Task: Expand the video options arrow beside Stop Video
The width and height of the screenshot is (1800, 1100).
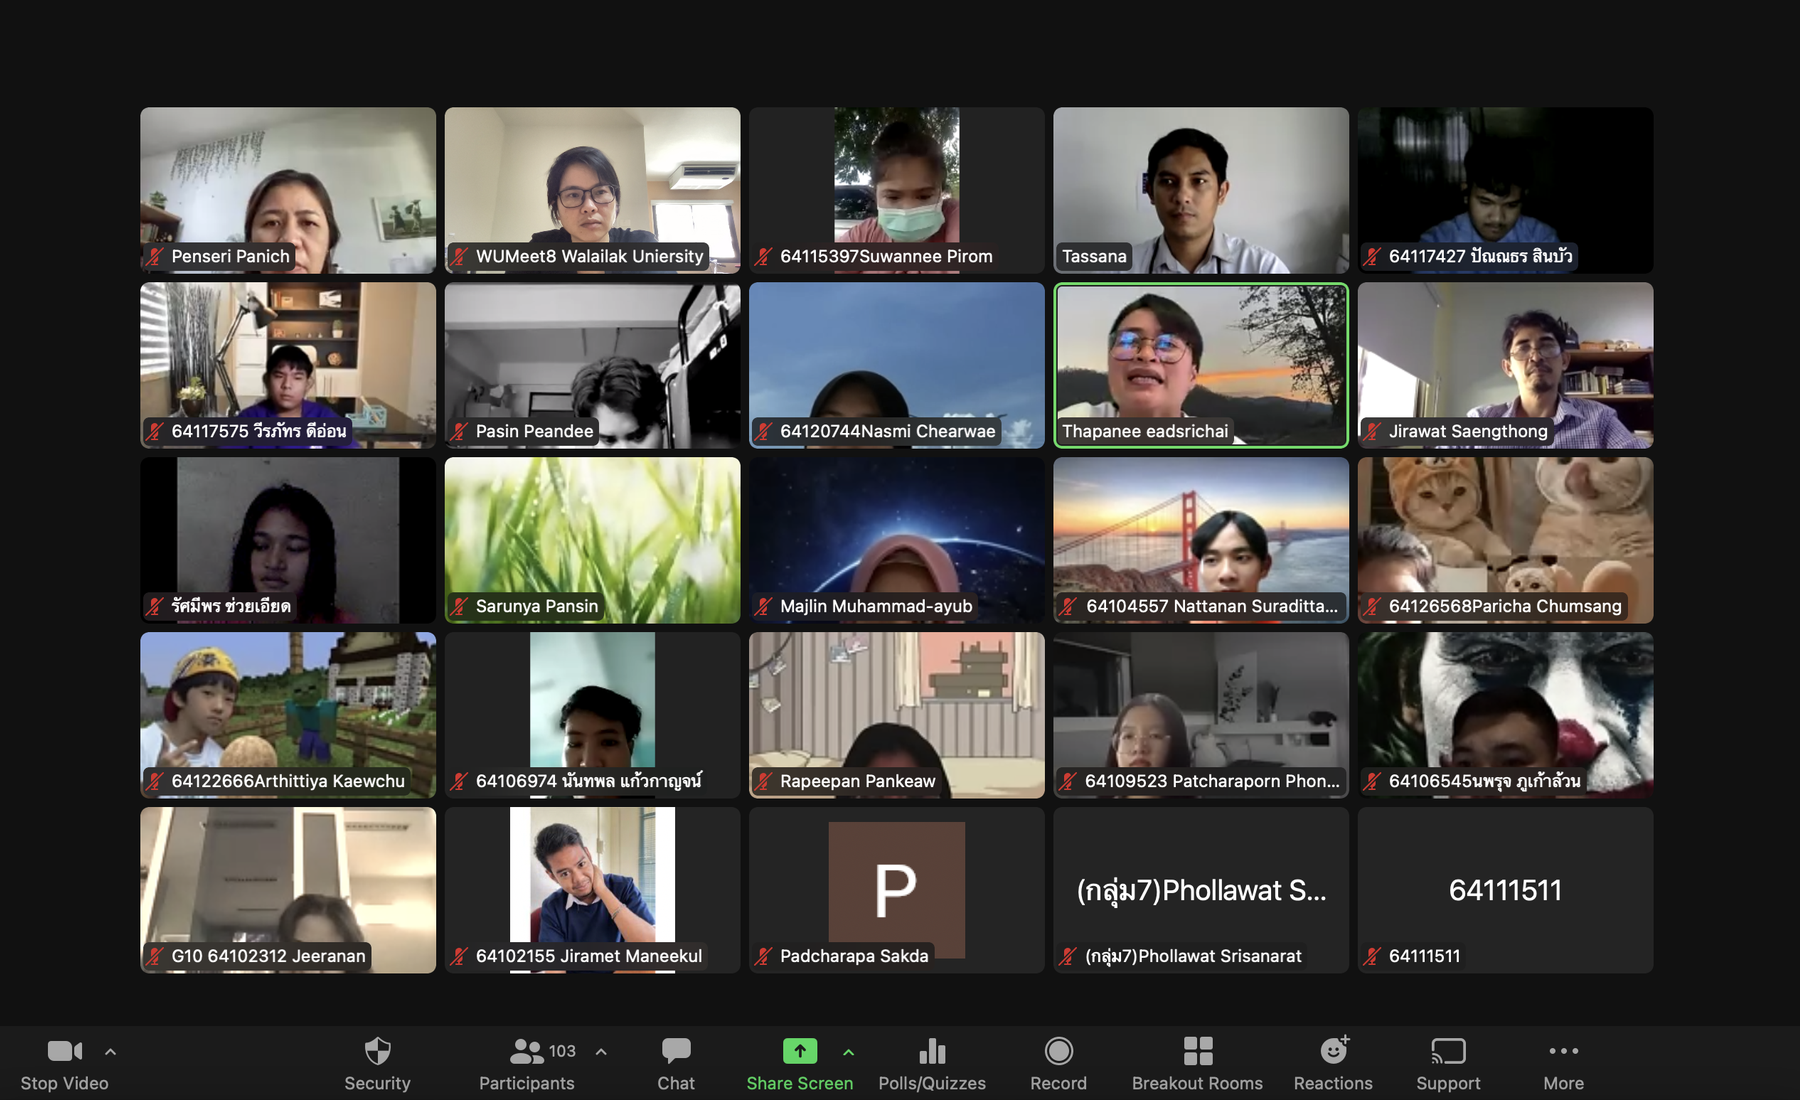Action: point(111,1052)
